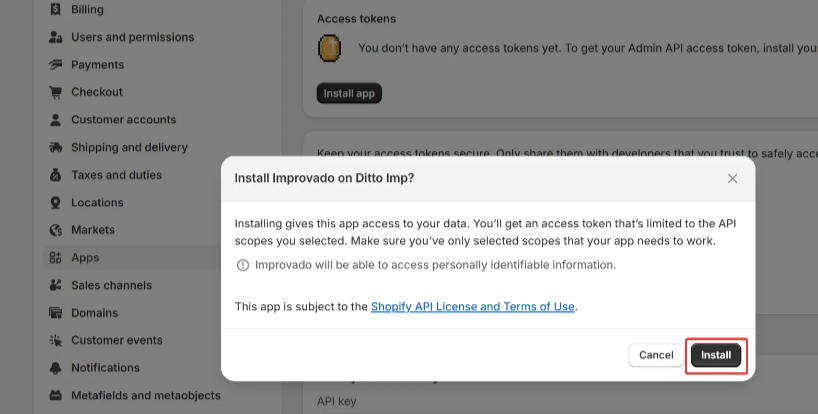The width and height of the screenshot is (818, 414).
Task: Click the Users and permissions icon
Action: coord(55,37)
